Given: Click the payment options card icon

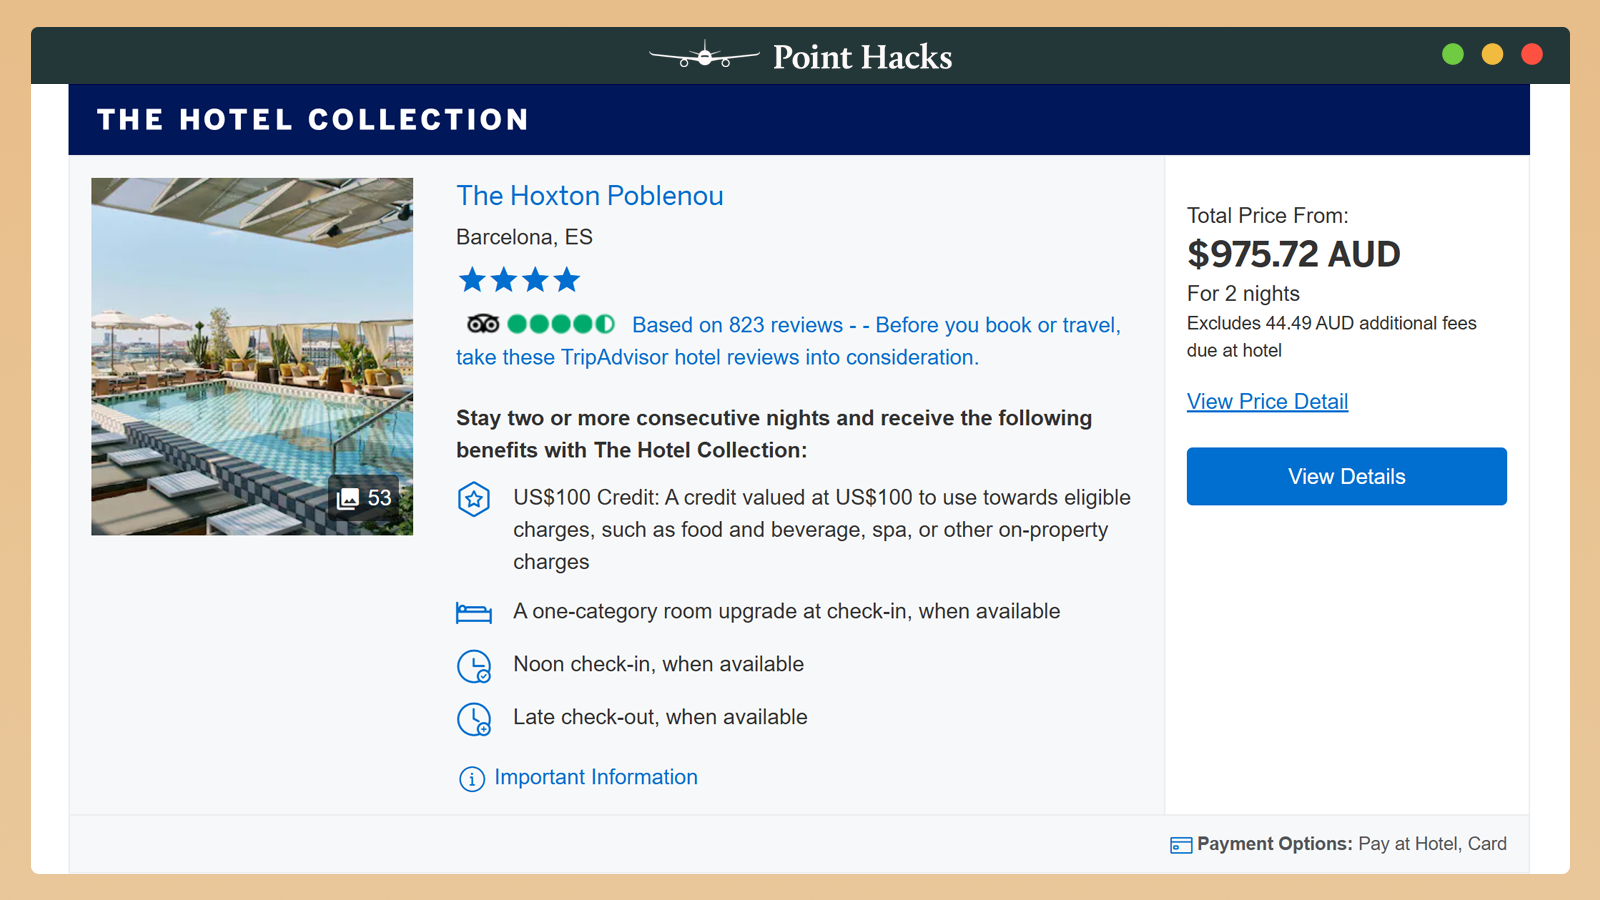Looking at the screenshot, I should 1181,846.
